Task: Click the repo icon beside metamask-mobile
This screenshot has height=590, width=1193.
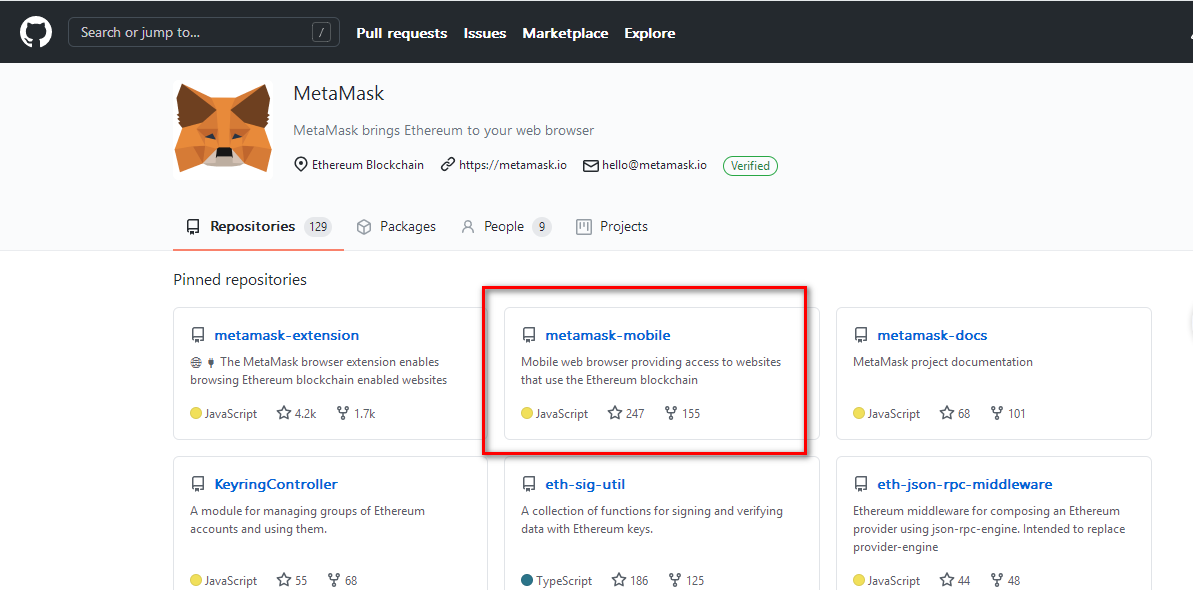Action: [529, 335]
